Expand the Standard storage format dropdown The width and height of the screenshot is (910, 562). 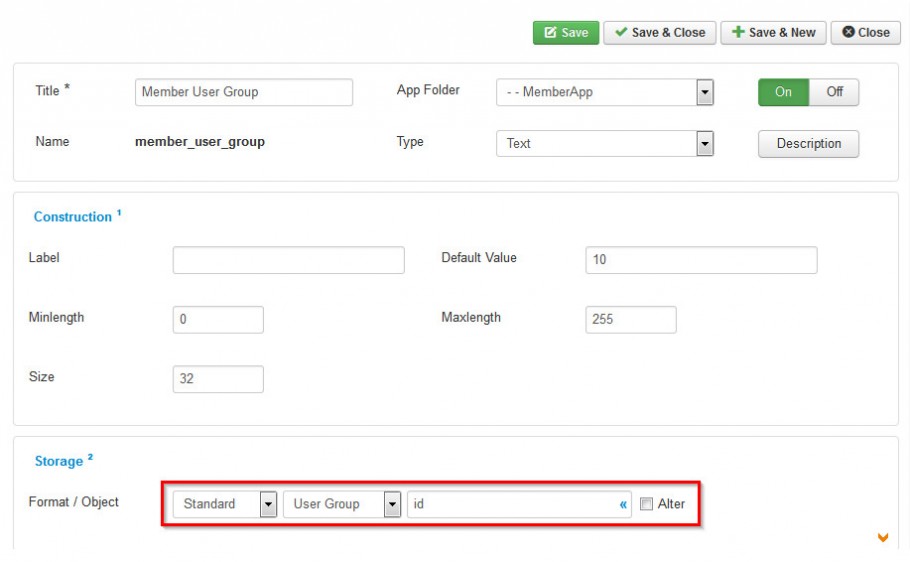point(225,504)
